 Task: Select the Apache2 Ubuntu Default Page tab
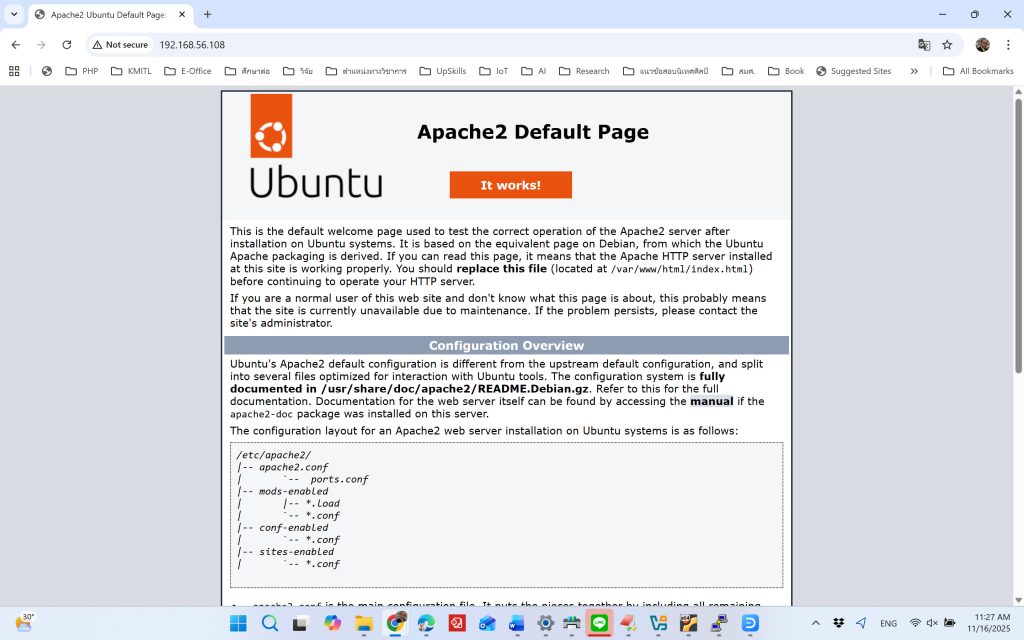(x=105, y=15)
